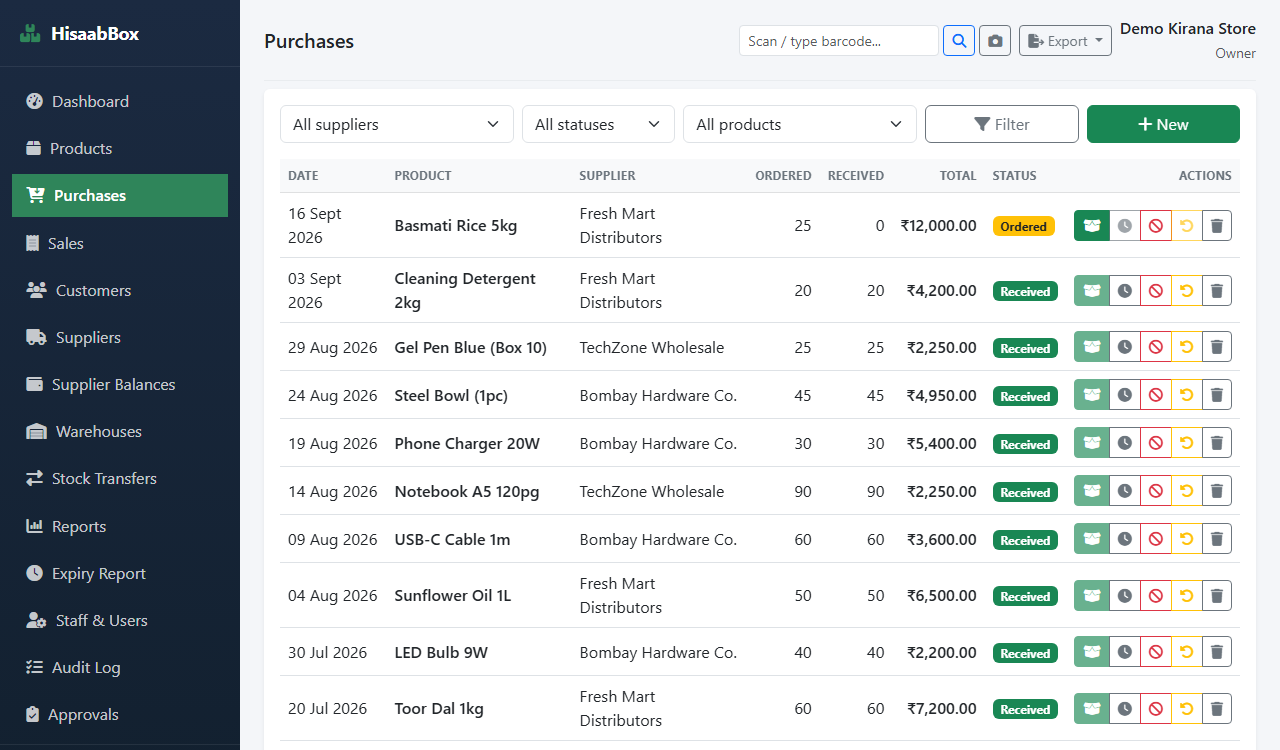Open the Export dropdown menu

(x=1065, y=41)
